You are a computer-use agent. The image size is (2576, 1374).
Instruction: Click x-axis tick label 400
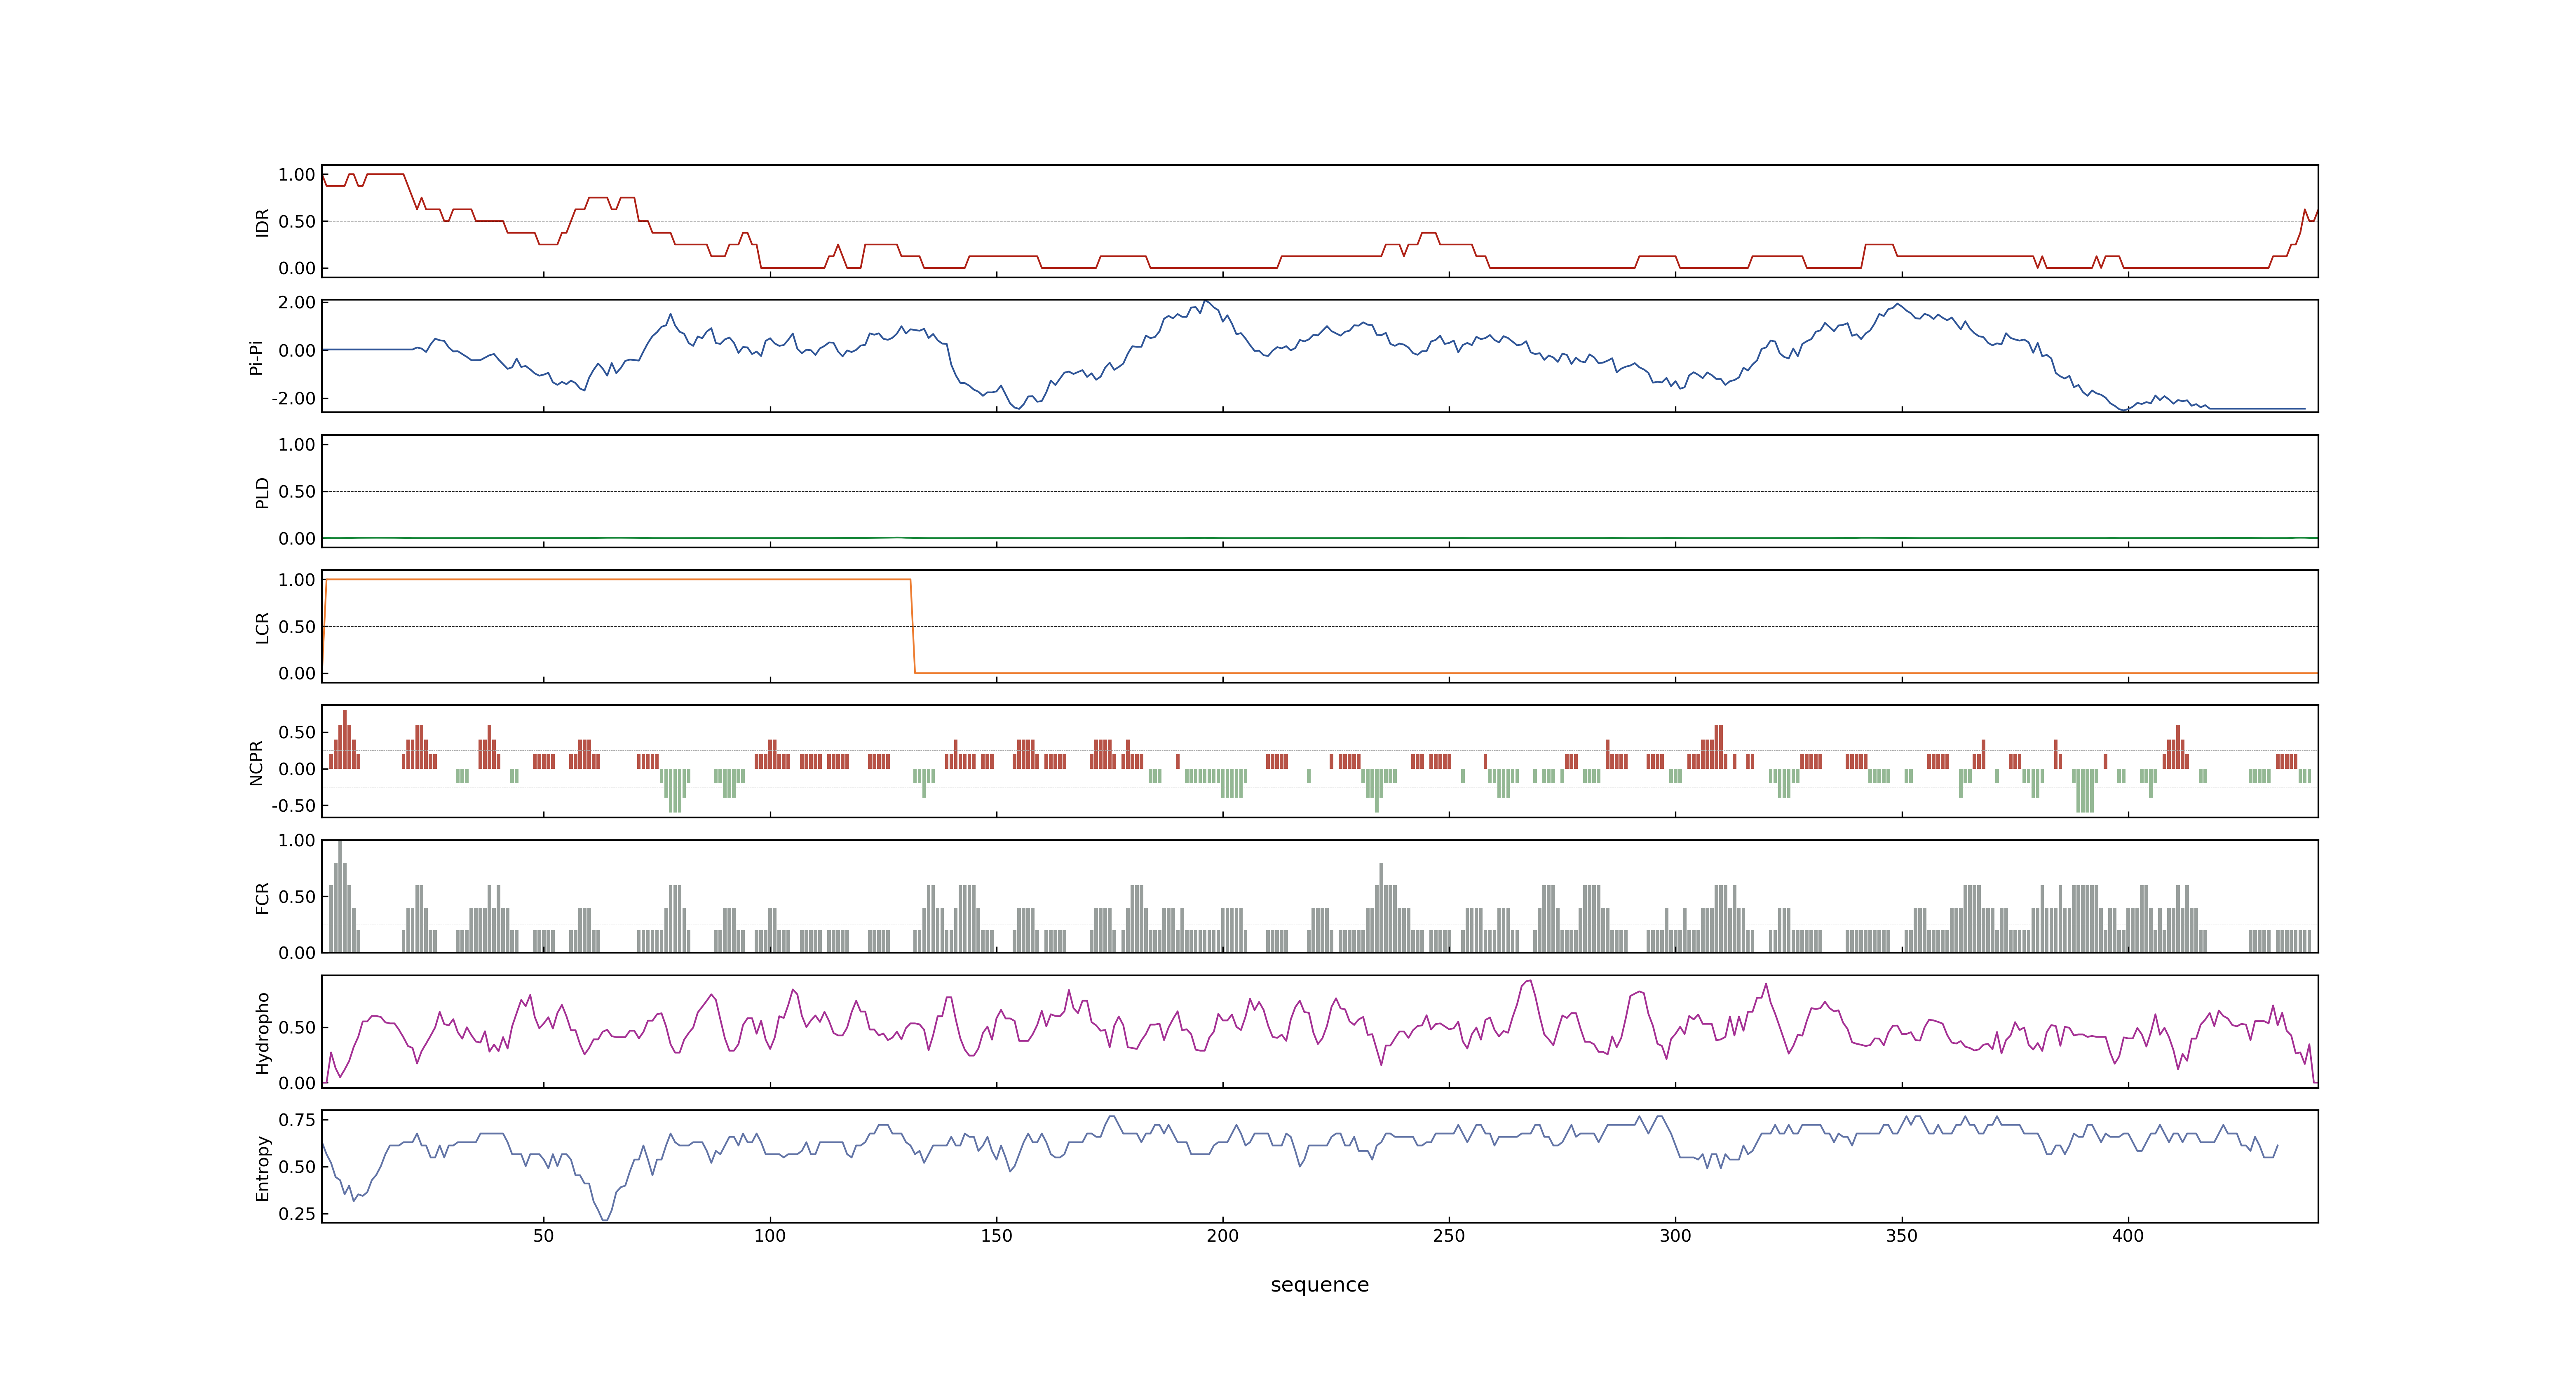click(x=2128, y=1236)
